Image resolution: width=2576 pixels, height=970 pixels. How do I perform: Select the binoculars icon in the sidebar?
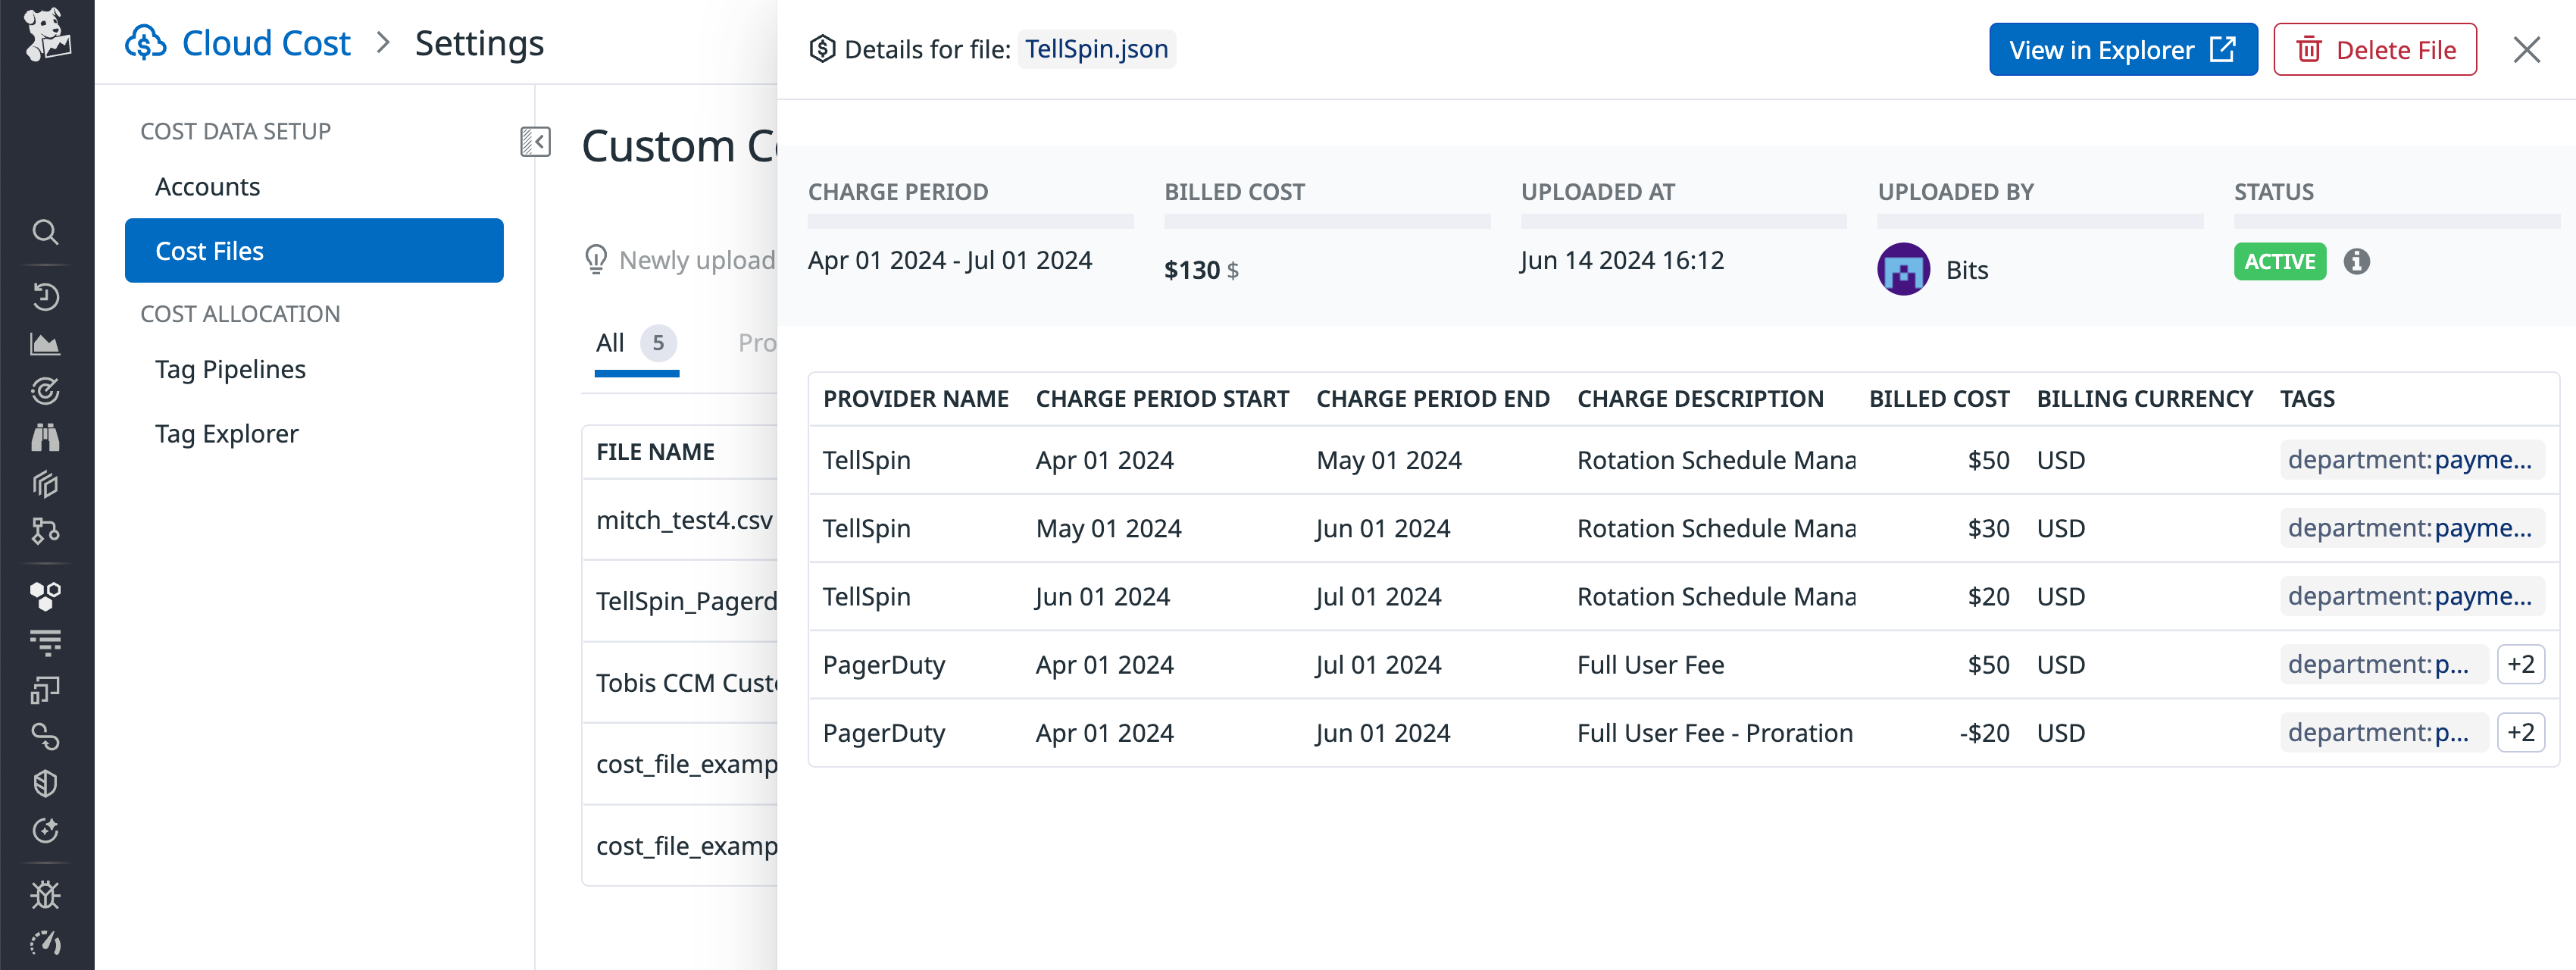46,437
